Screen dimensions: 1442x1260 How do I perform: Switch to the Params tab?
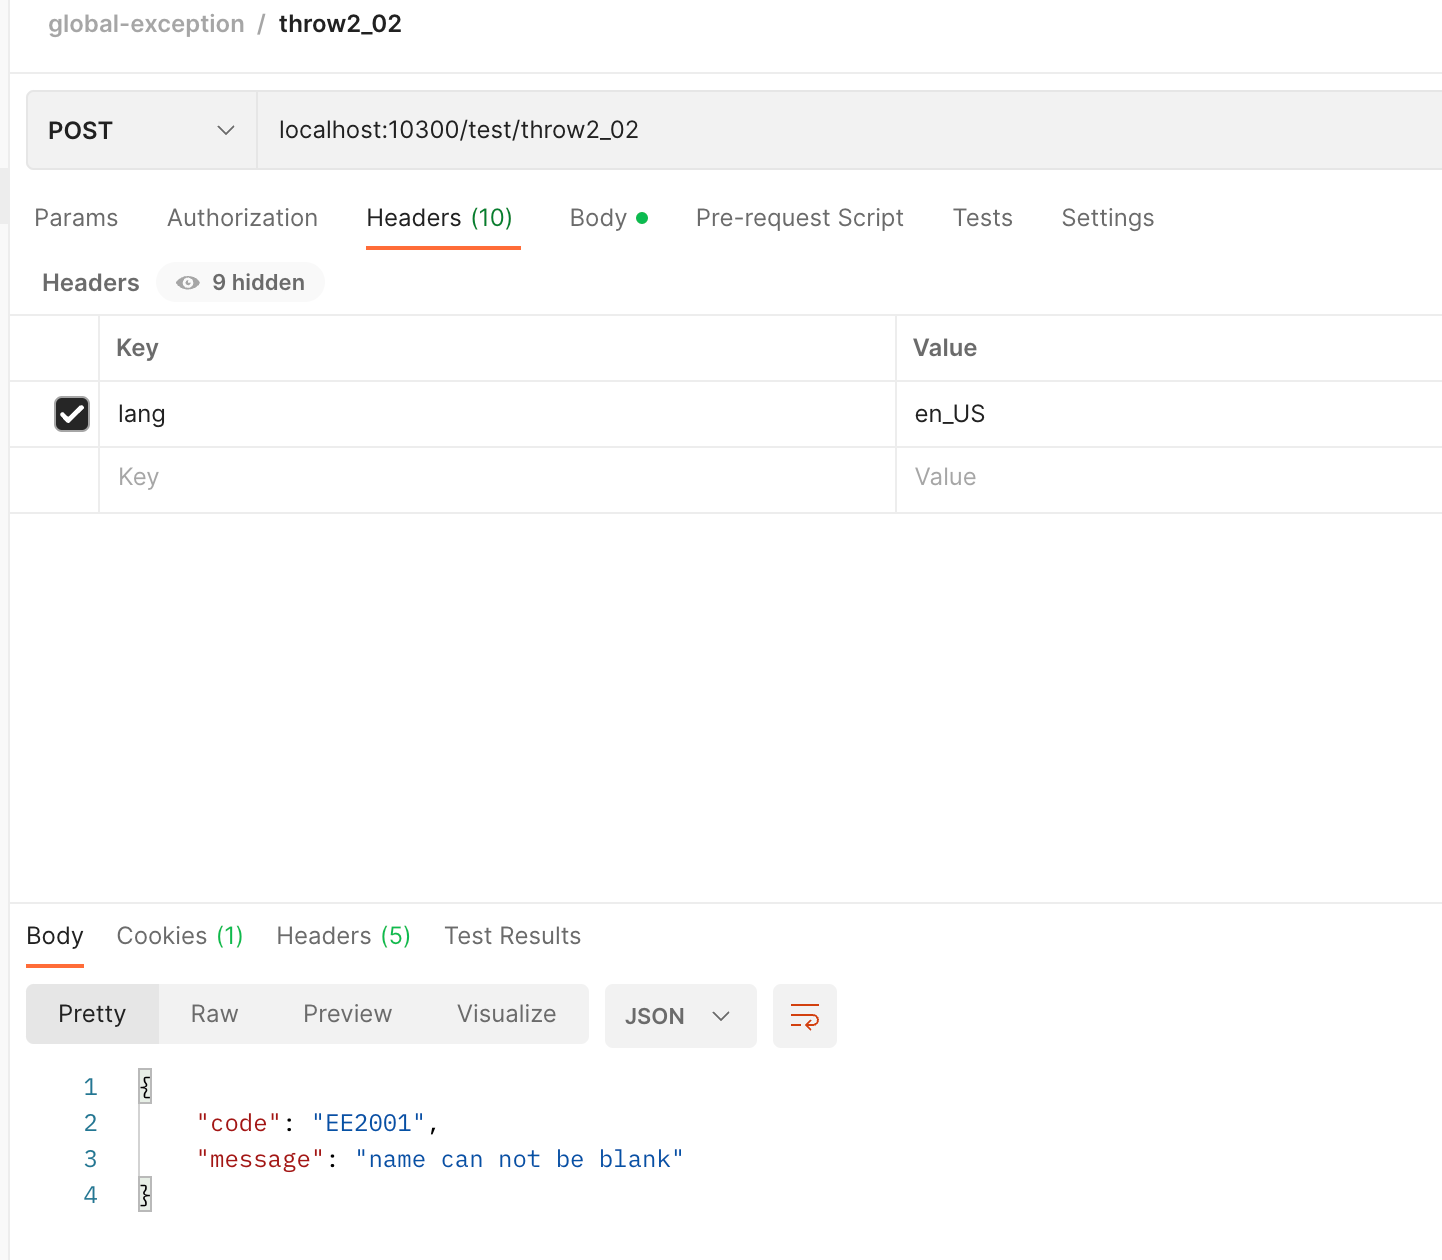(76, 218)
